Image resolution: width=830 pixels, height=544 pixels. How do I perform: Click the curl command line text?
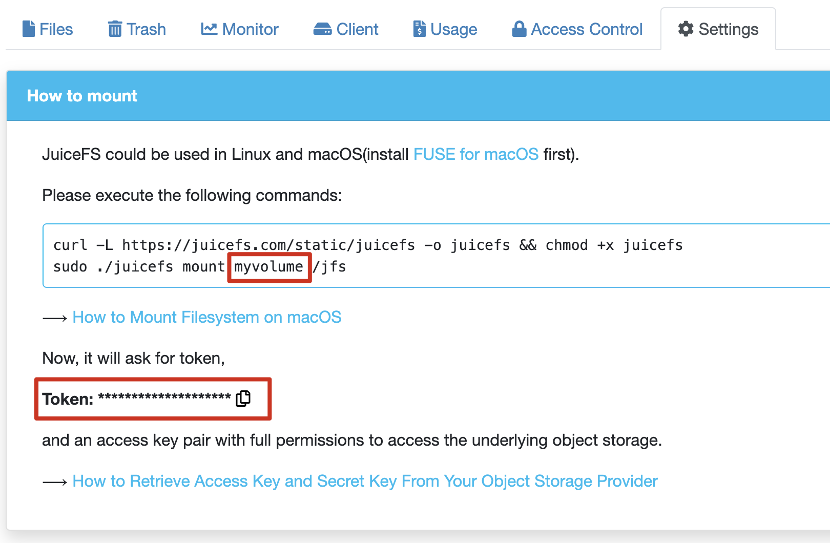368,245
